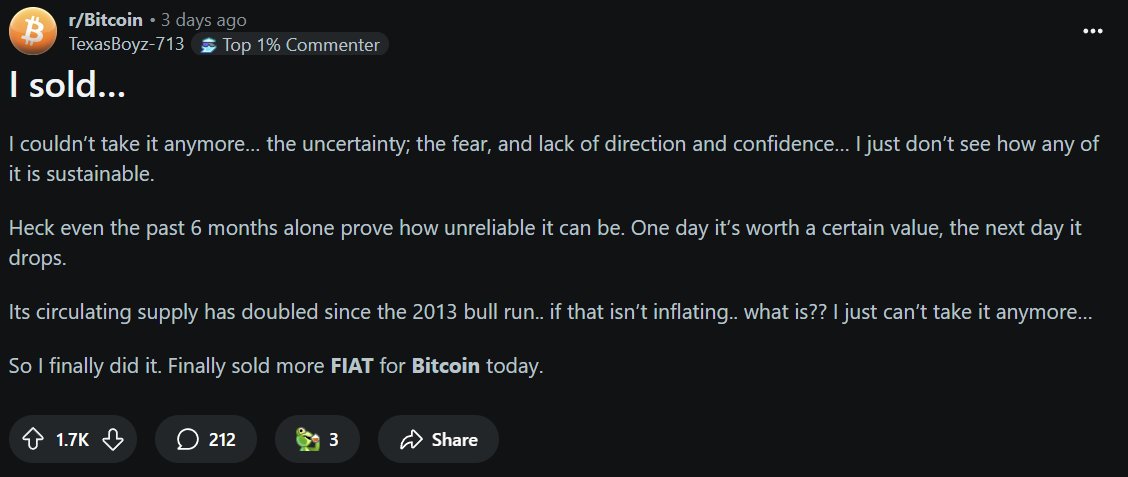This screenshot has height=477, width=1128.
Task: Upvote the "I sold..." post
Action: [x=33, y=439]
